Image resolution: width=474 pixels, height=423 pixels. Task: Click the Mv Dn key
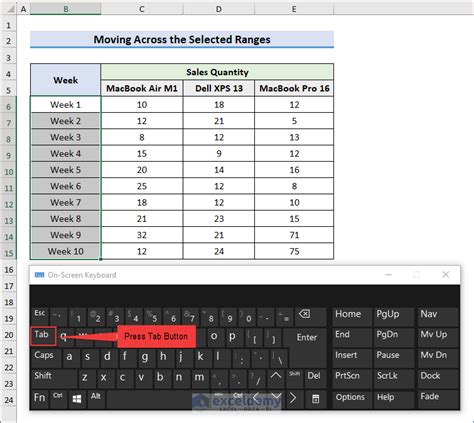(438, 357)
